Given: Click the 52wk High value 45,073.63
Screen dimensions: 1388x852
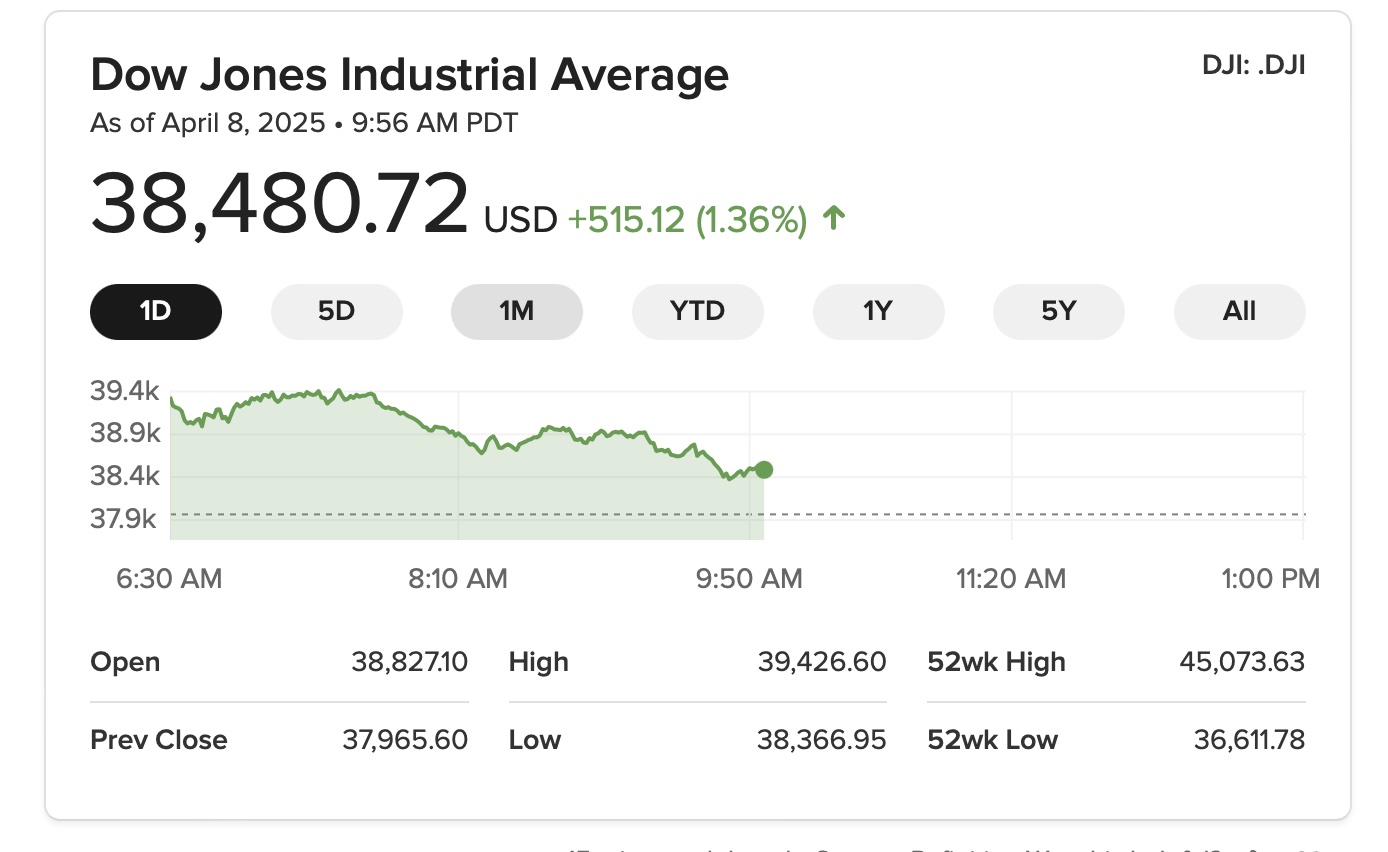Looking at the screenshot, I should [1241, 662].
